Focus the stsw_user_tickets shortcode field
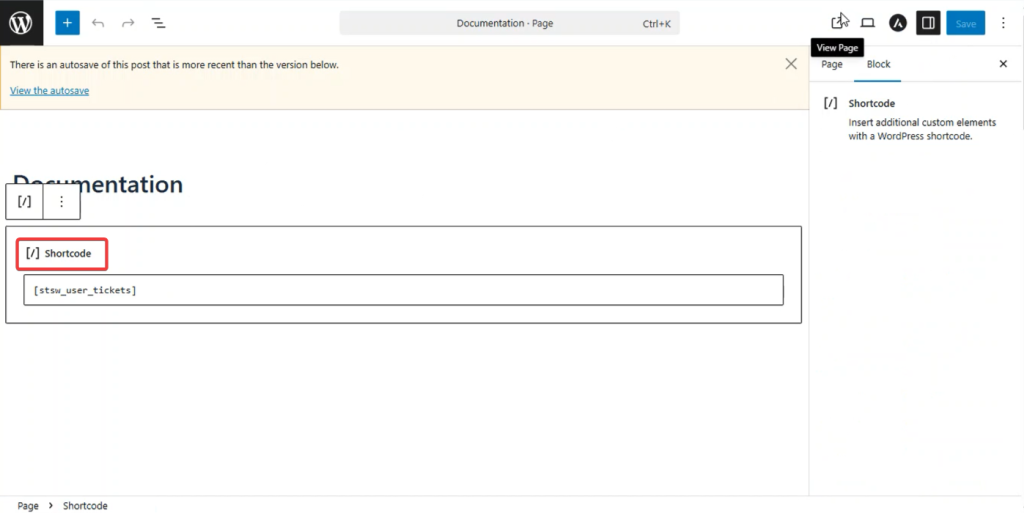The width and height of the screenshot is (1024, 513). tap(404, 290)
